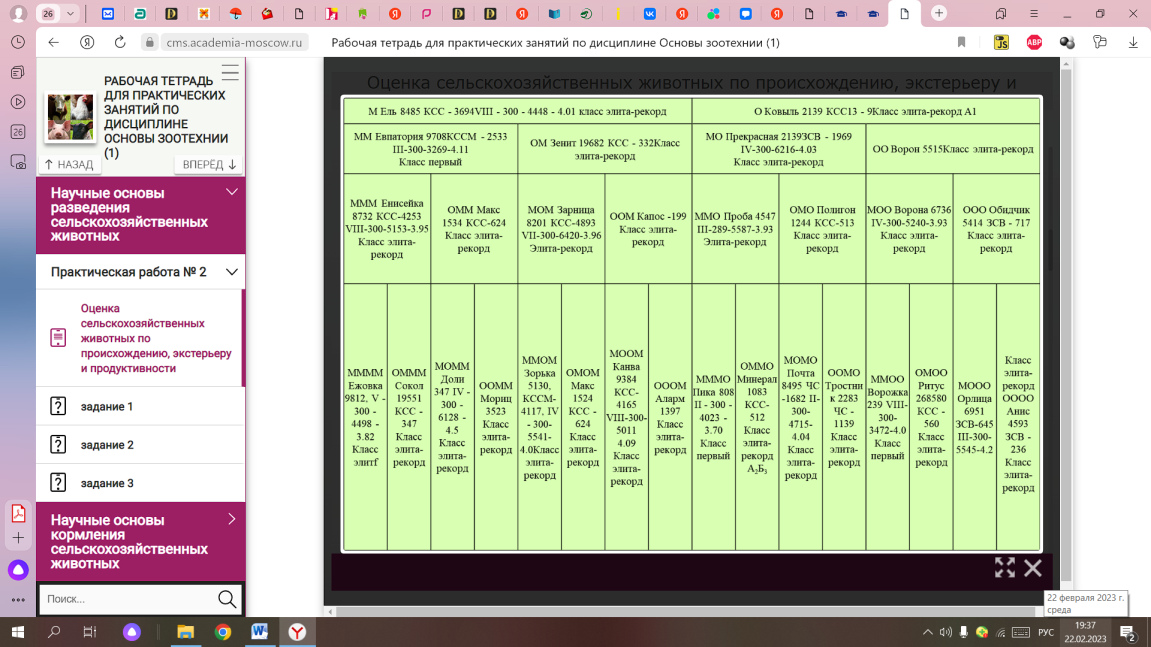
Task: Open the PDF tool in browser sidebar
Action: click(18, 513)
